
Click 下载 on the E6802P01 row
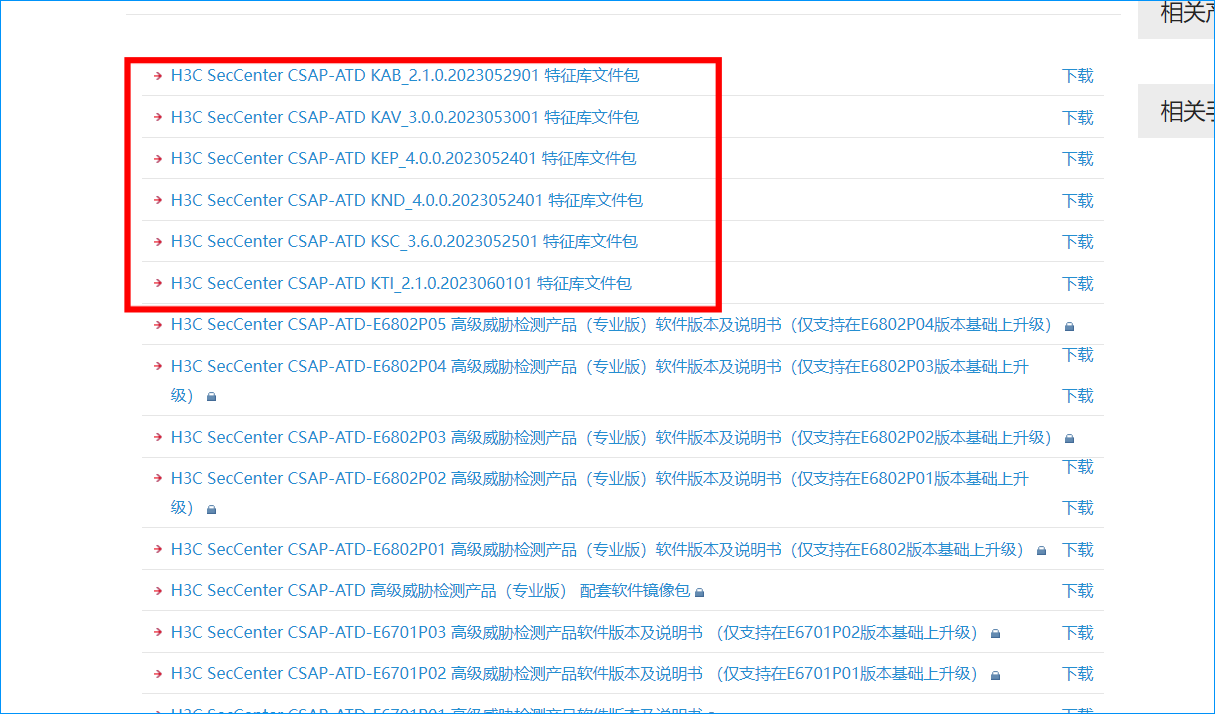(x=1078, y=549)
